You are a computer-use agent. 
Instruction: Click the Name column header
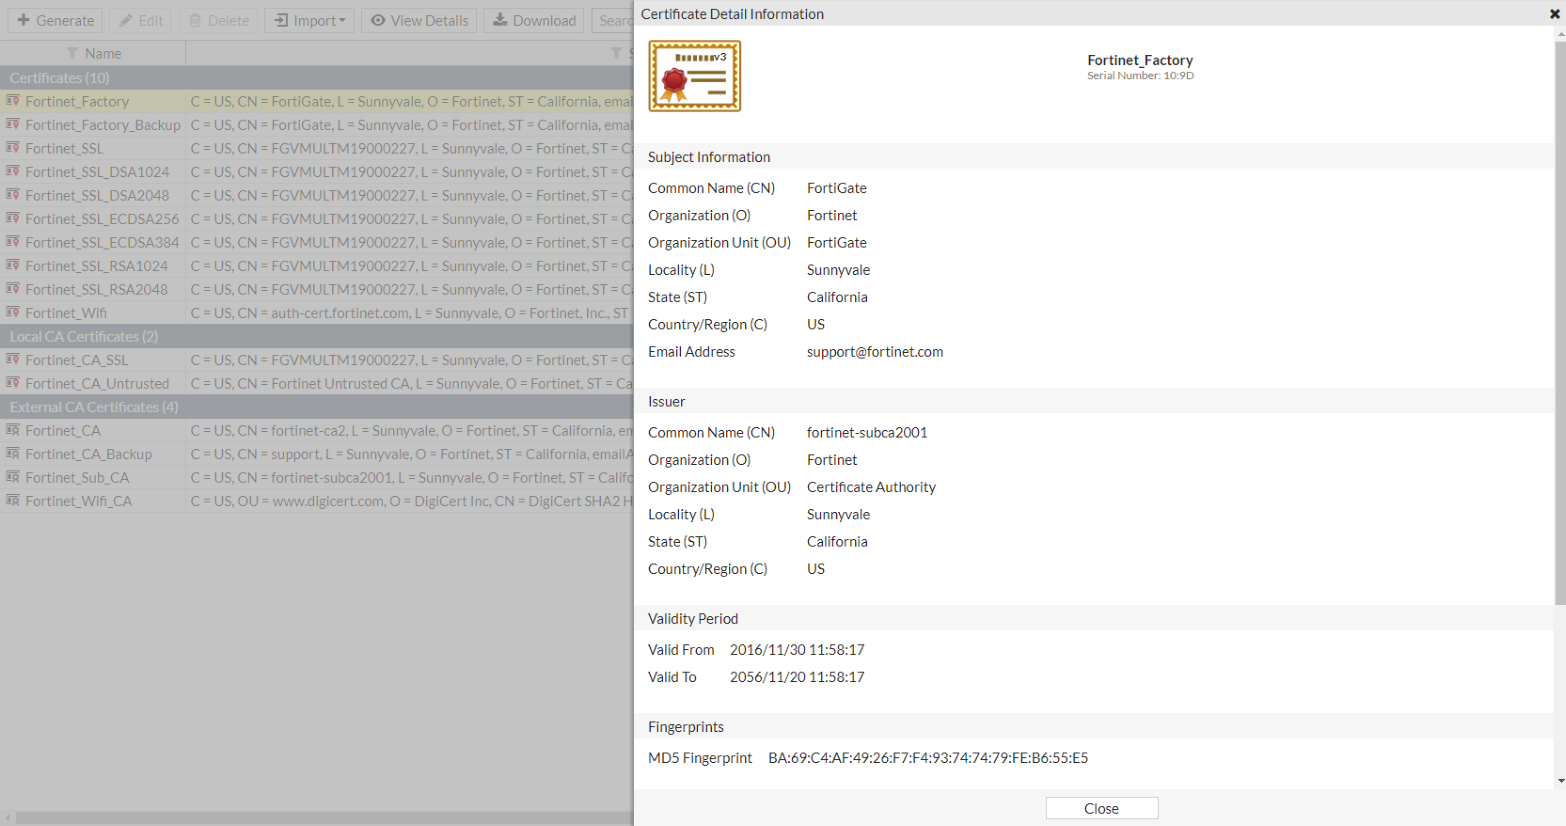click(93, 53)
